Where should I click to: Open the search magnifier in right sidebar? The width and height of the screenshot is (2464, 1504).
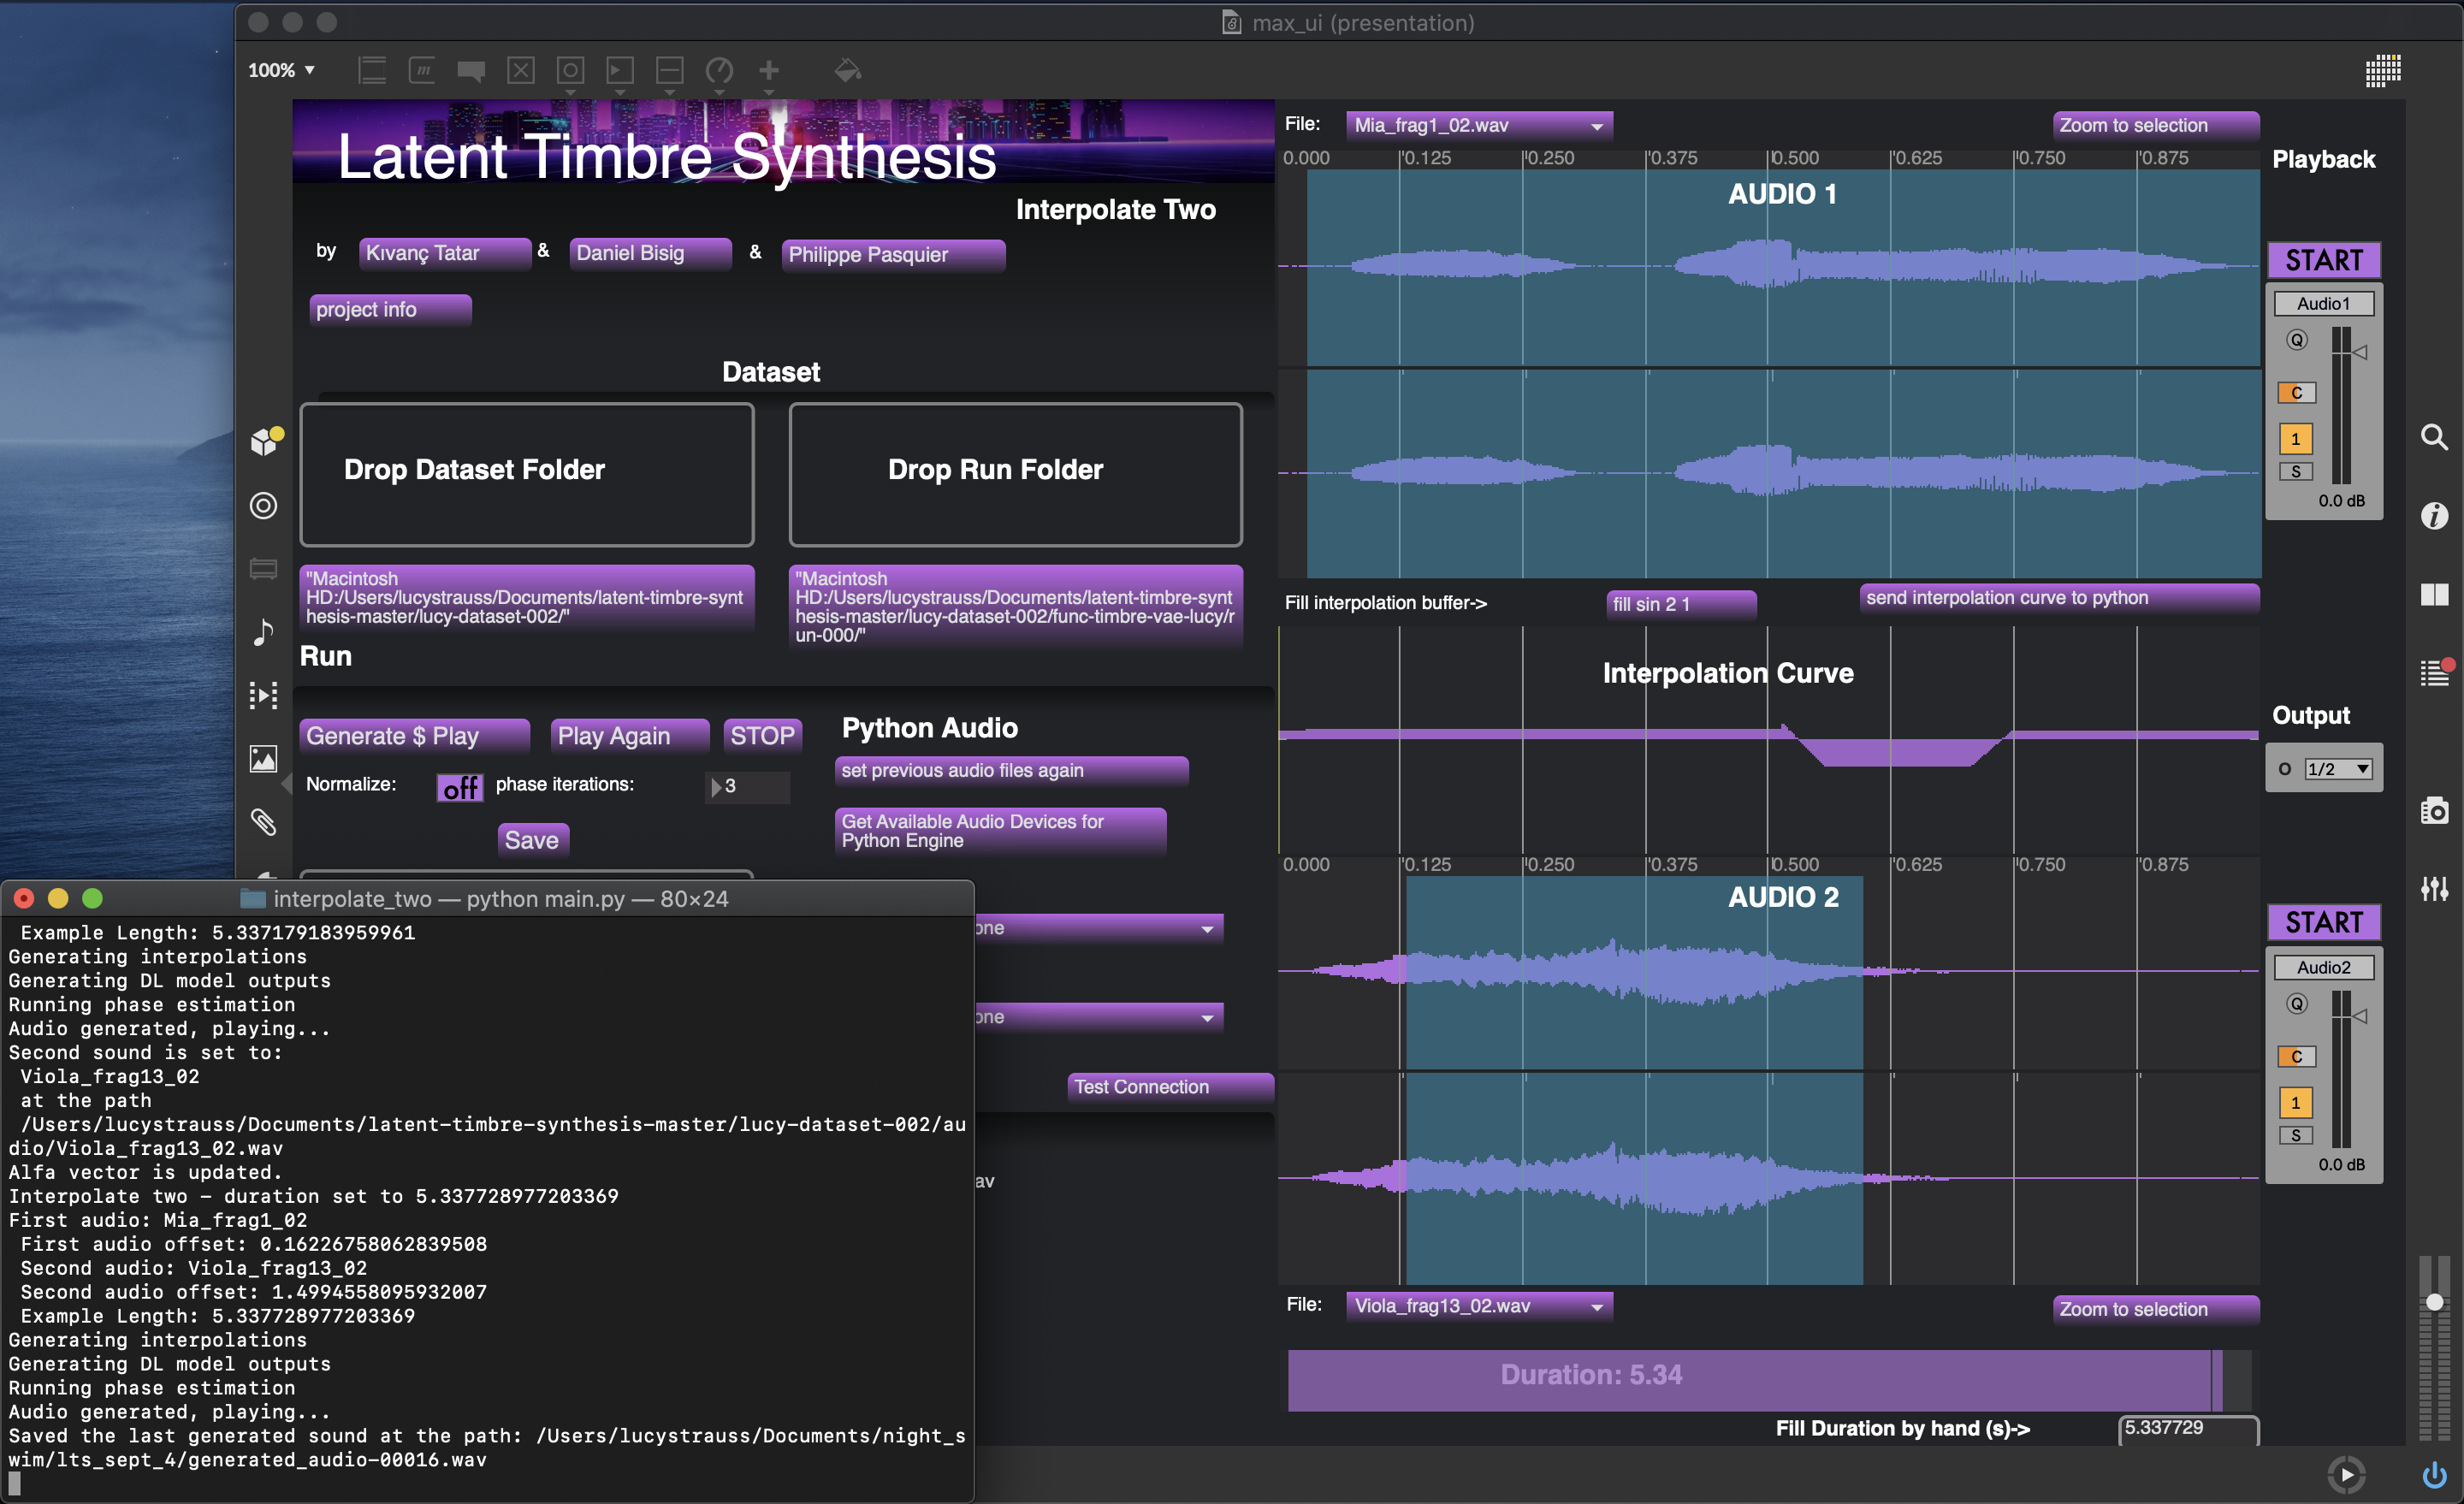click(2434, 437)
